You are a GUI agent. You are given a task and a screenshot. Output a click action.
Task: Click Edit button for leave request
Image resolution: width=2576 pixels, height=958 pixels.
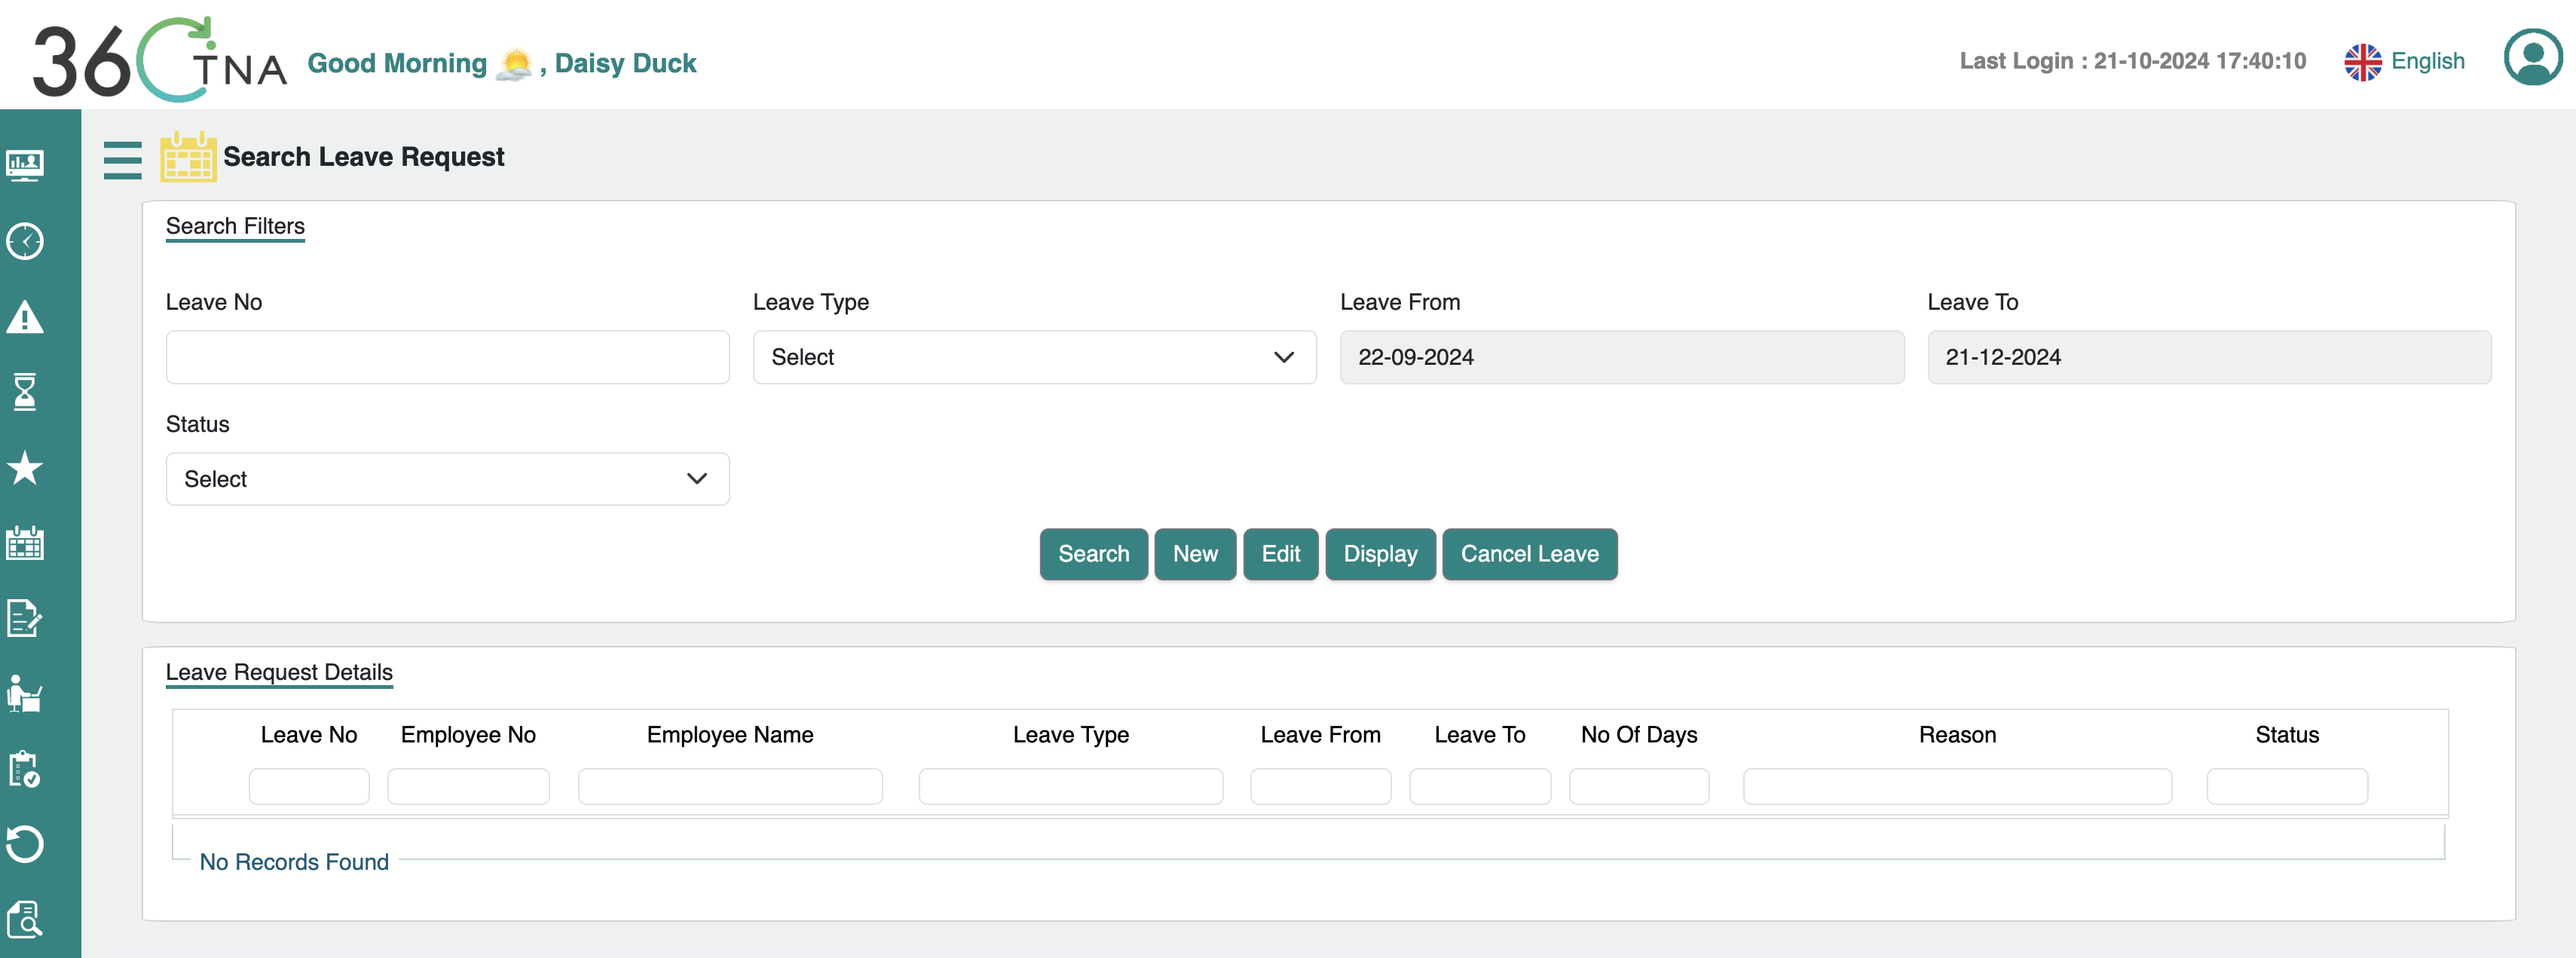1280,552
